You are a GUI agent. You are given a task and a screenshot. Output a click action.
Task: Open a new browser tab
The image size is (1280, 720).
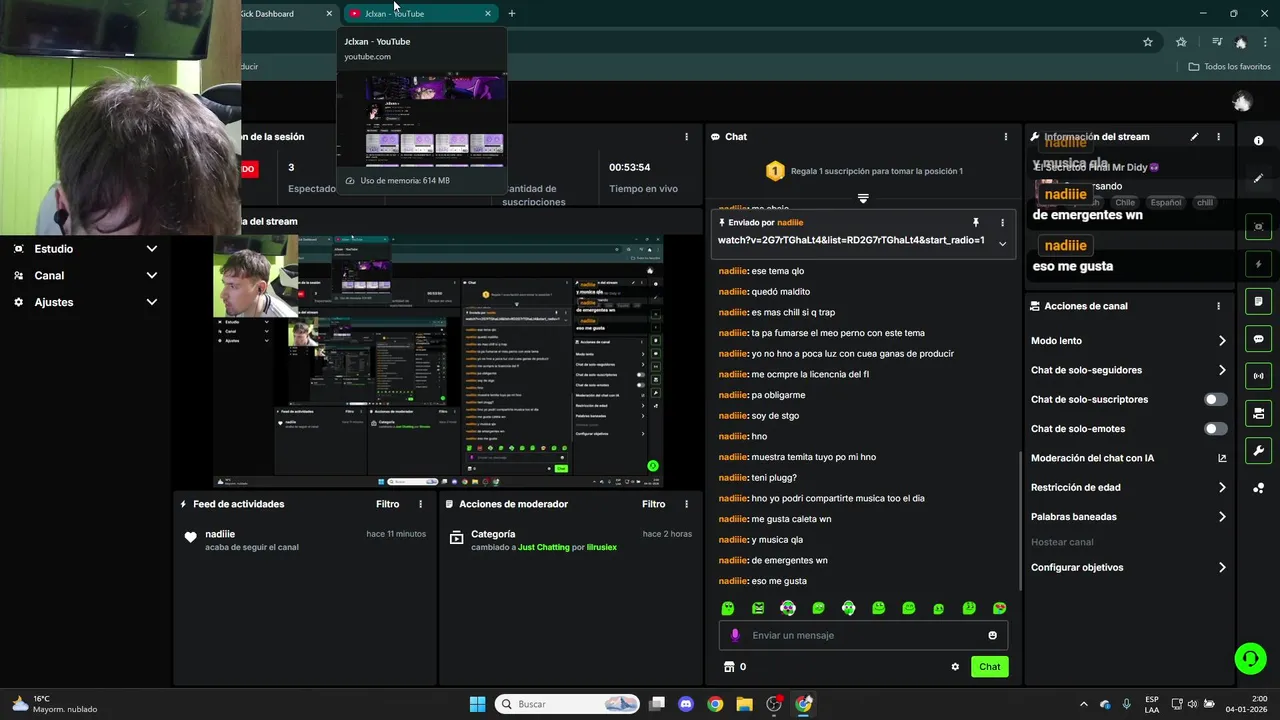(x=512, y=14)
